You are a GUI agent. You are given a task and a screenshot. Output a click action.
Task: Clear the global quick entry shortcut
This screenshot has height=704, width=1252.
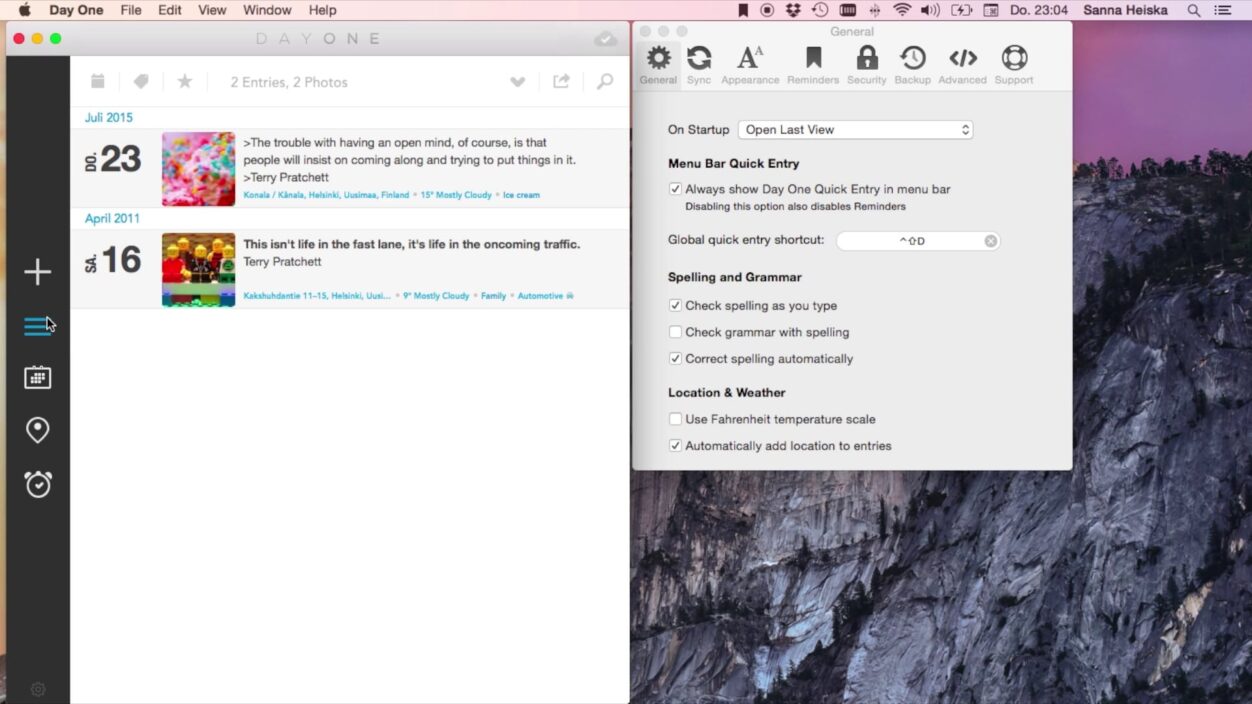990,241
